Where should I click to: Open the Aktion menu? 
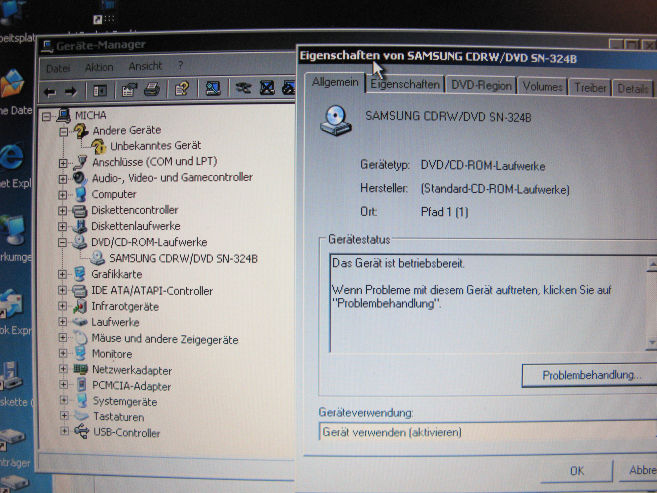(99, 67)
